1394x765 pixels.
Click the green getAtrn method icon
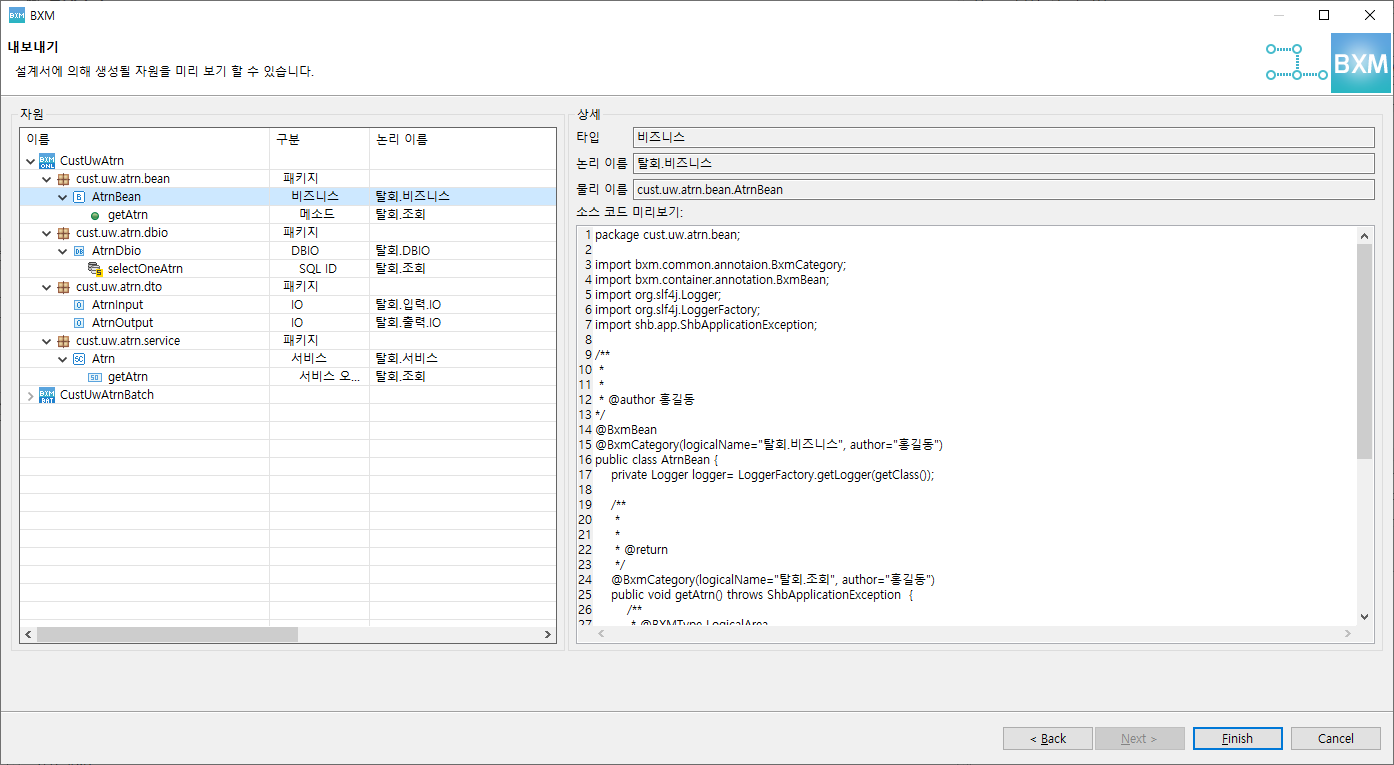(x=95, y=215)
